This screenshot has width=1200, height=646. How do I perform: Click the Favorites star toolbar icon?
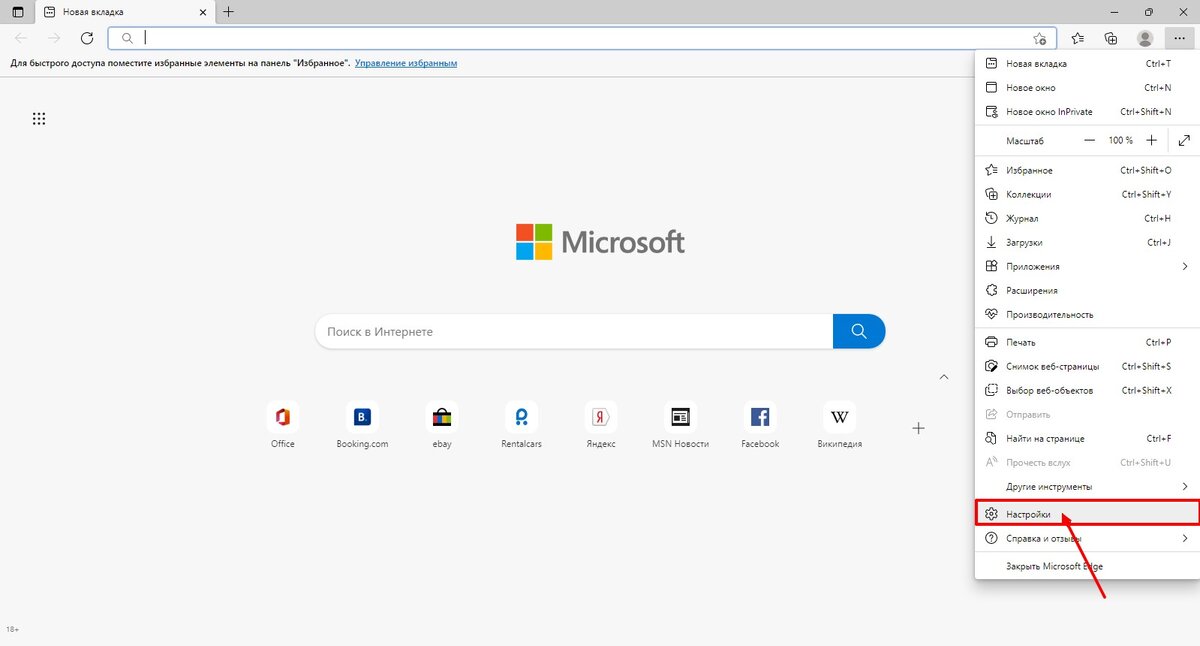coord(1077,38)
